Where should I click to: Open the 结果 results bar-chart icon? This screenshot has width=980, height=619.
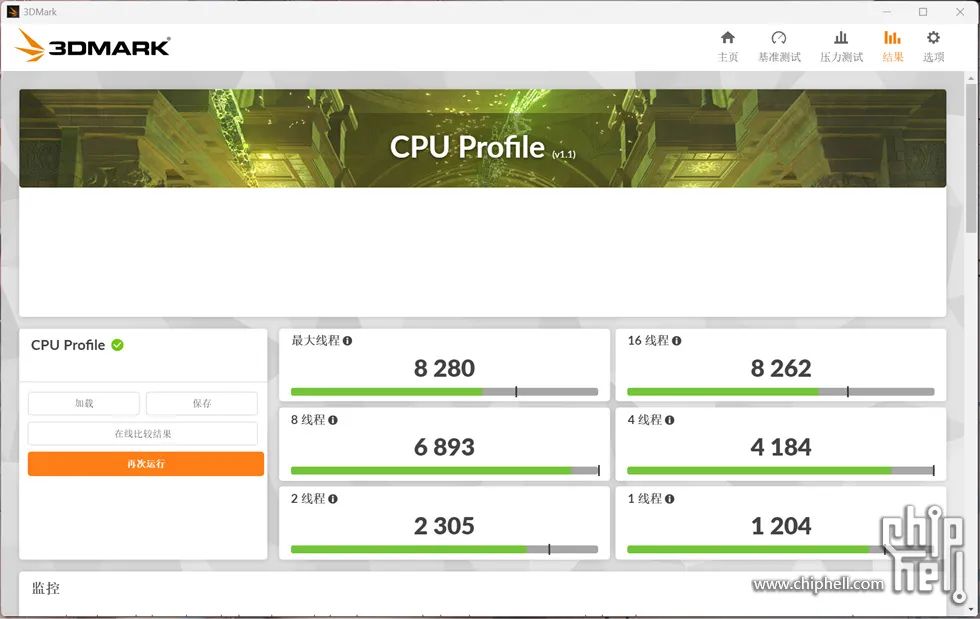pos(892,38)
